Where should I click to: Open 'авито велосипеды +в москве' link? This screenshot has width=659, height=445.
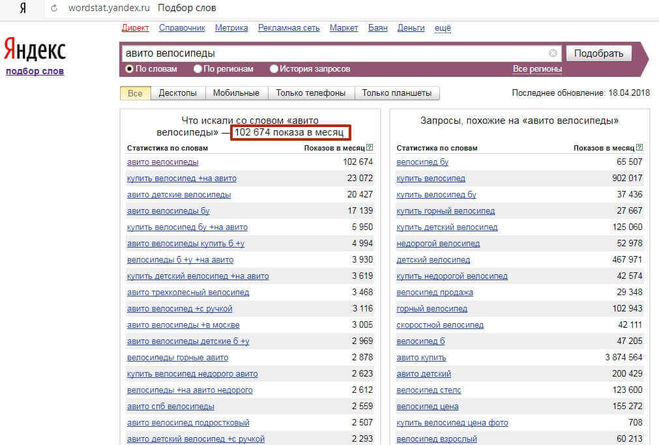point(183,325)
